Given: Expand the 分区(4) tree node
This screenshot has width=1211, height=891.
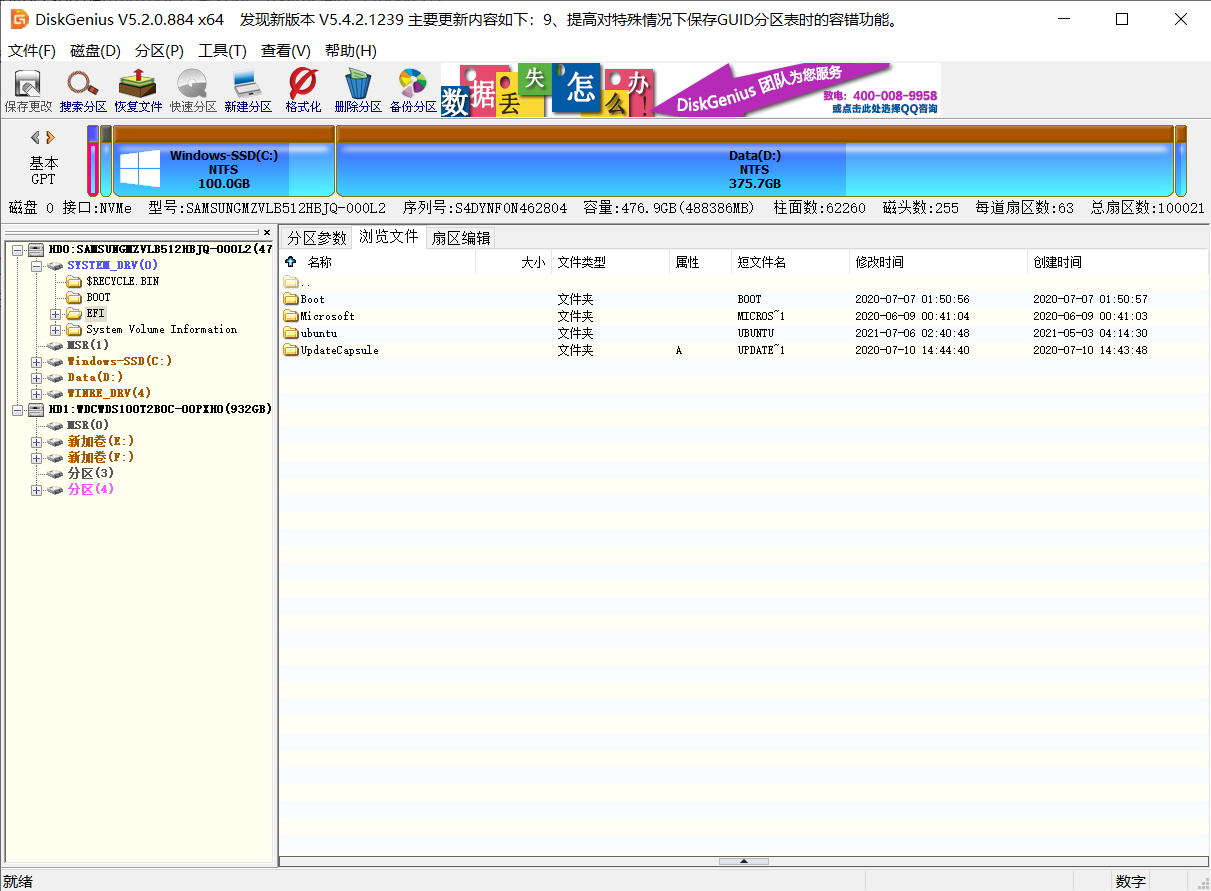Looking at the screenshot, I should point(36,489).
